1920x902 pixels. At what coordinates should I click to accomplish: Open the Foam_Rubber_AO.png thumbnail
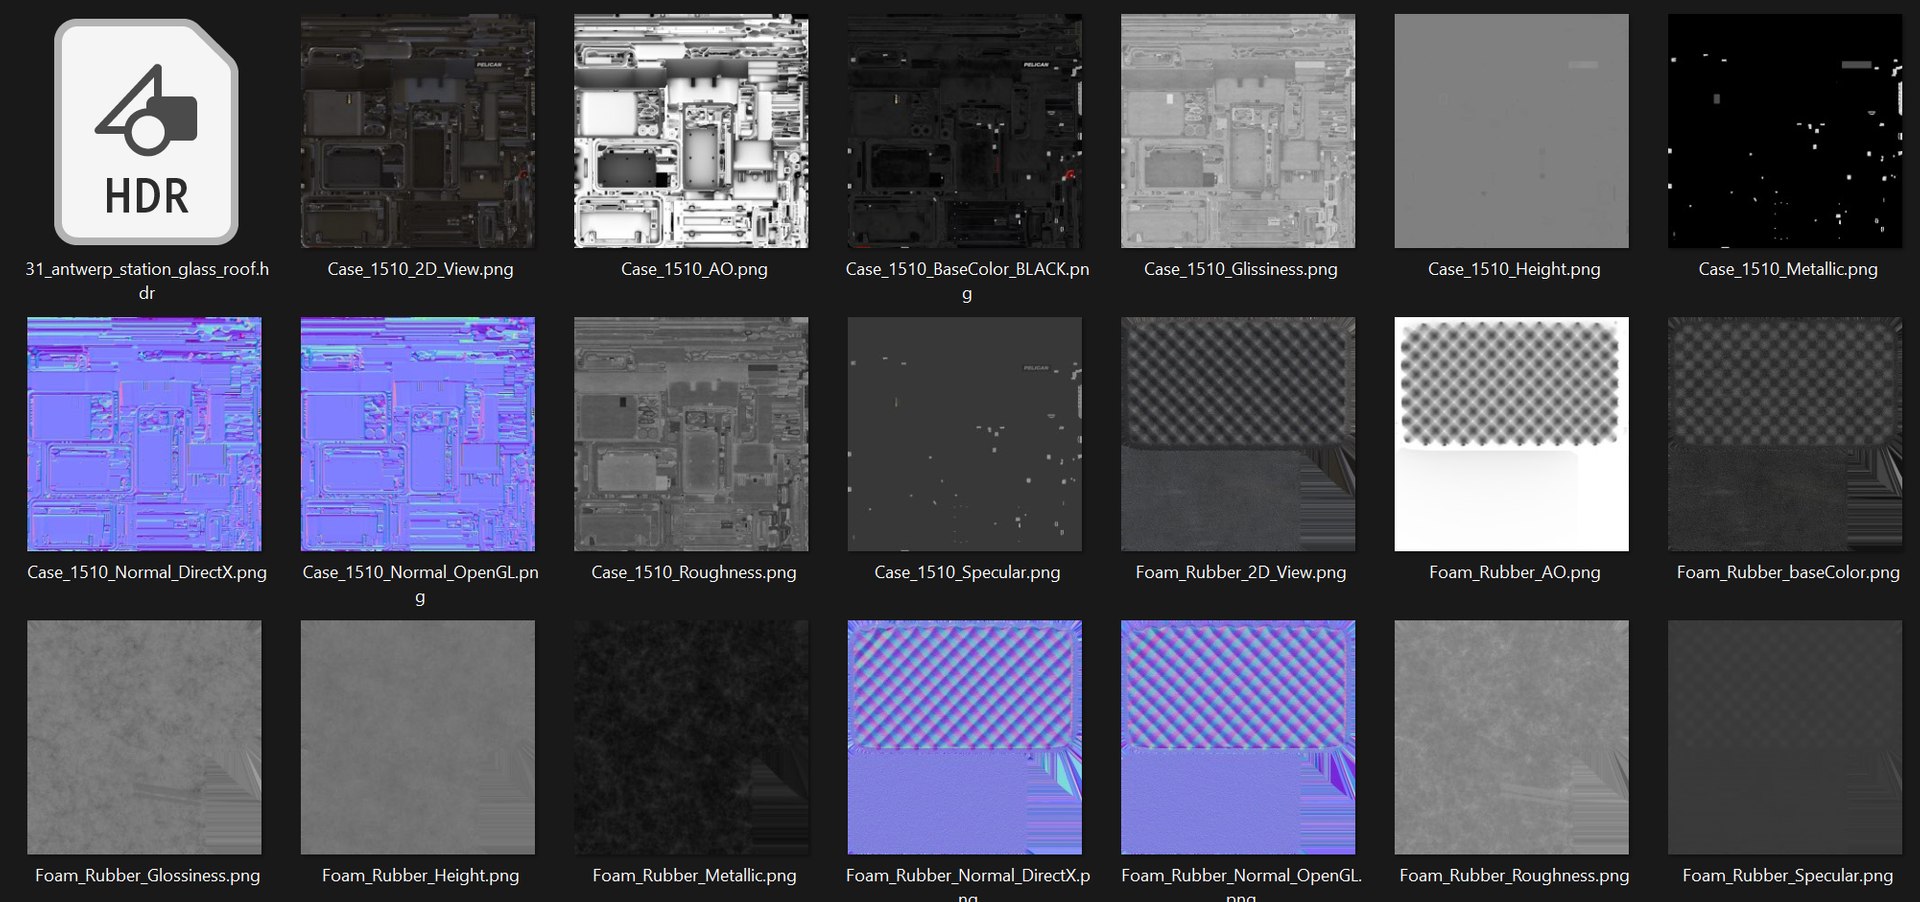tap(1512, 434)
